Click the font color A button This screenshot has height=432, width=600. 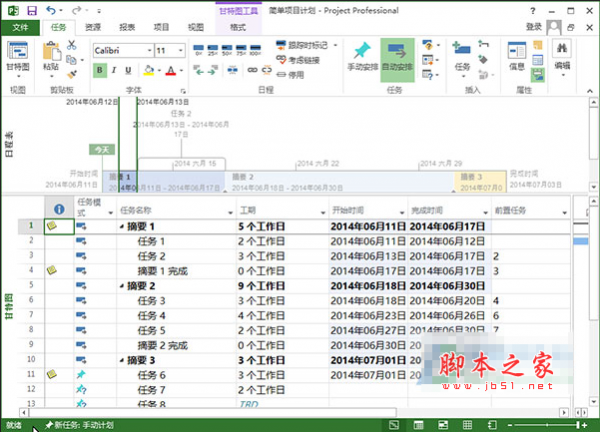point(169,70)
